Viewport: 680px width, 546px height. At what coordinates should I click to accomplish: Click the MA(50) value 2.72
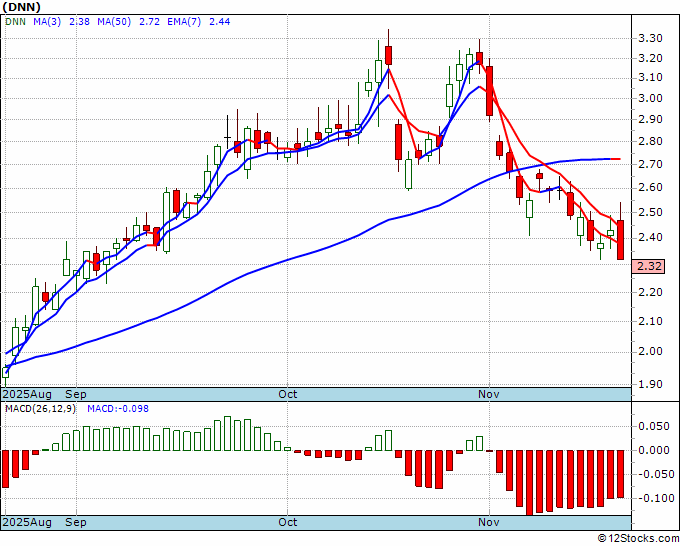pos(149,22)
